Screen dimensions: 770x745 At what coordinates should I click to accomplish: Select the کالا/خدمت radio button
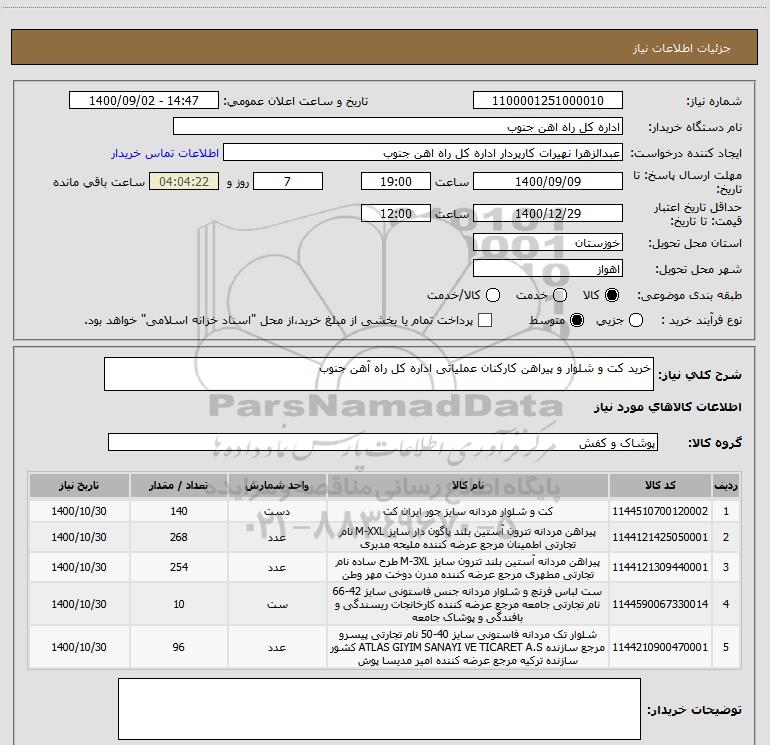493,295
